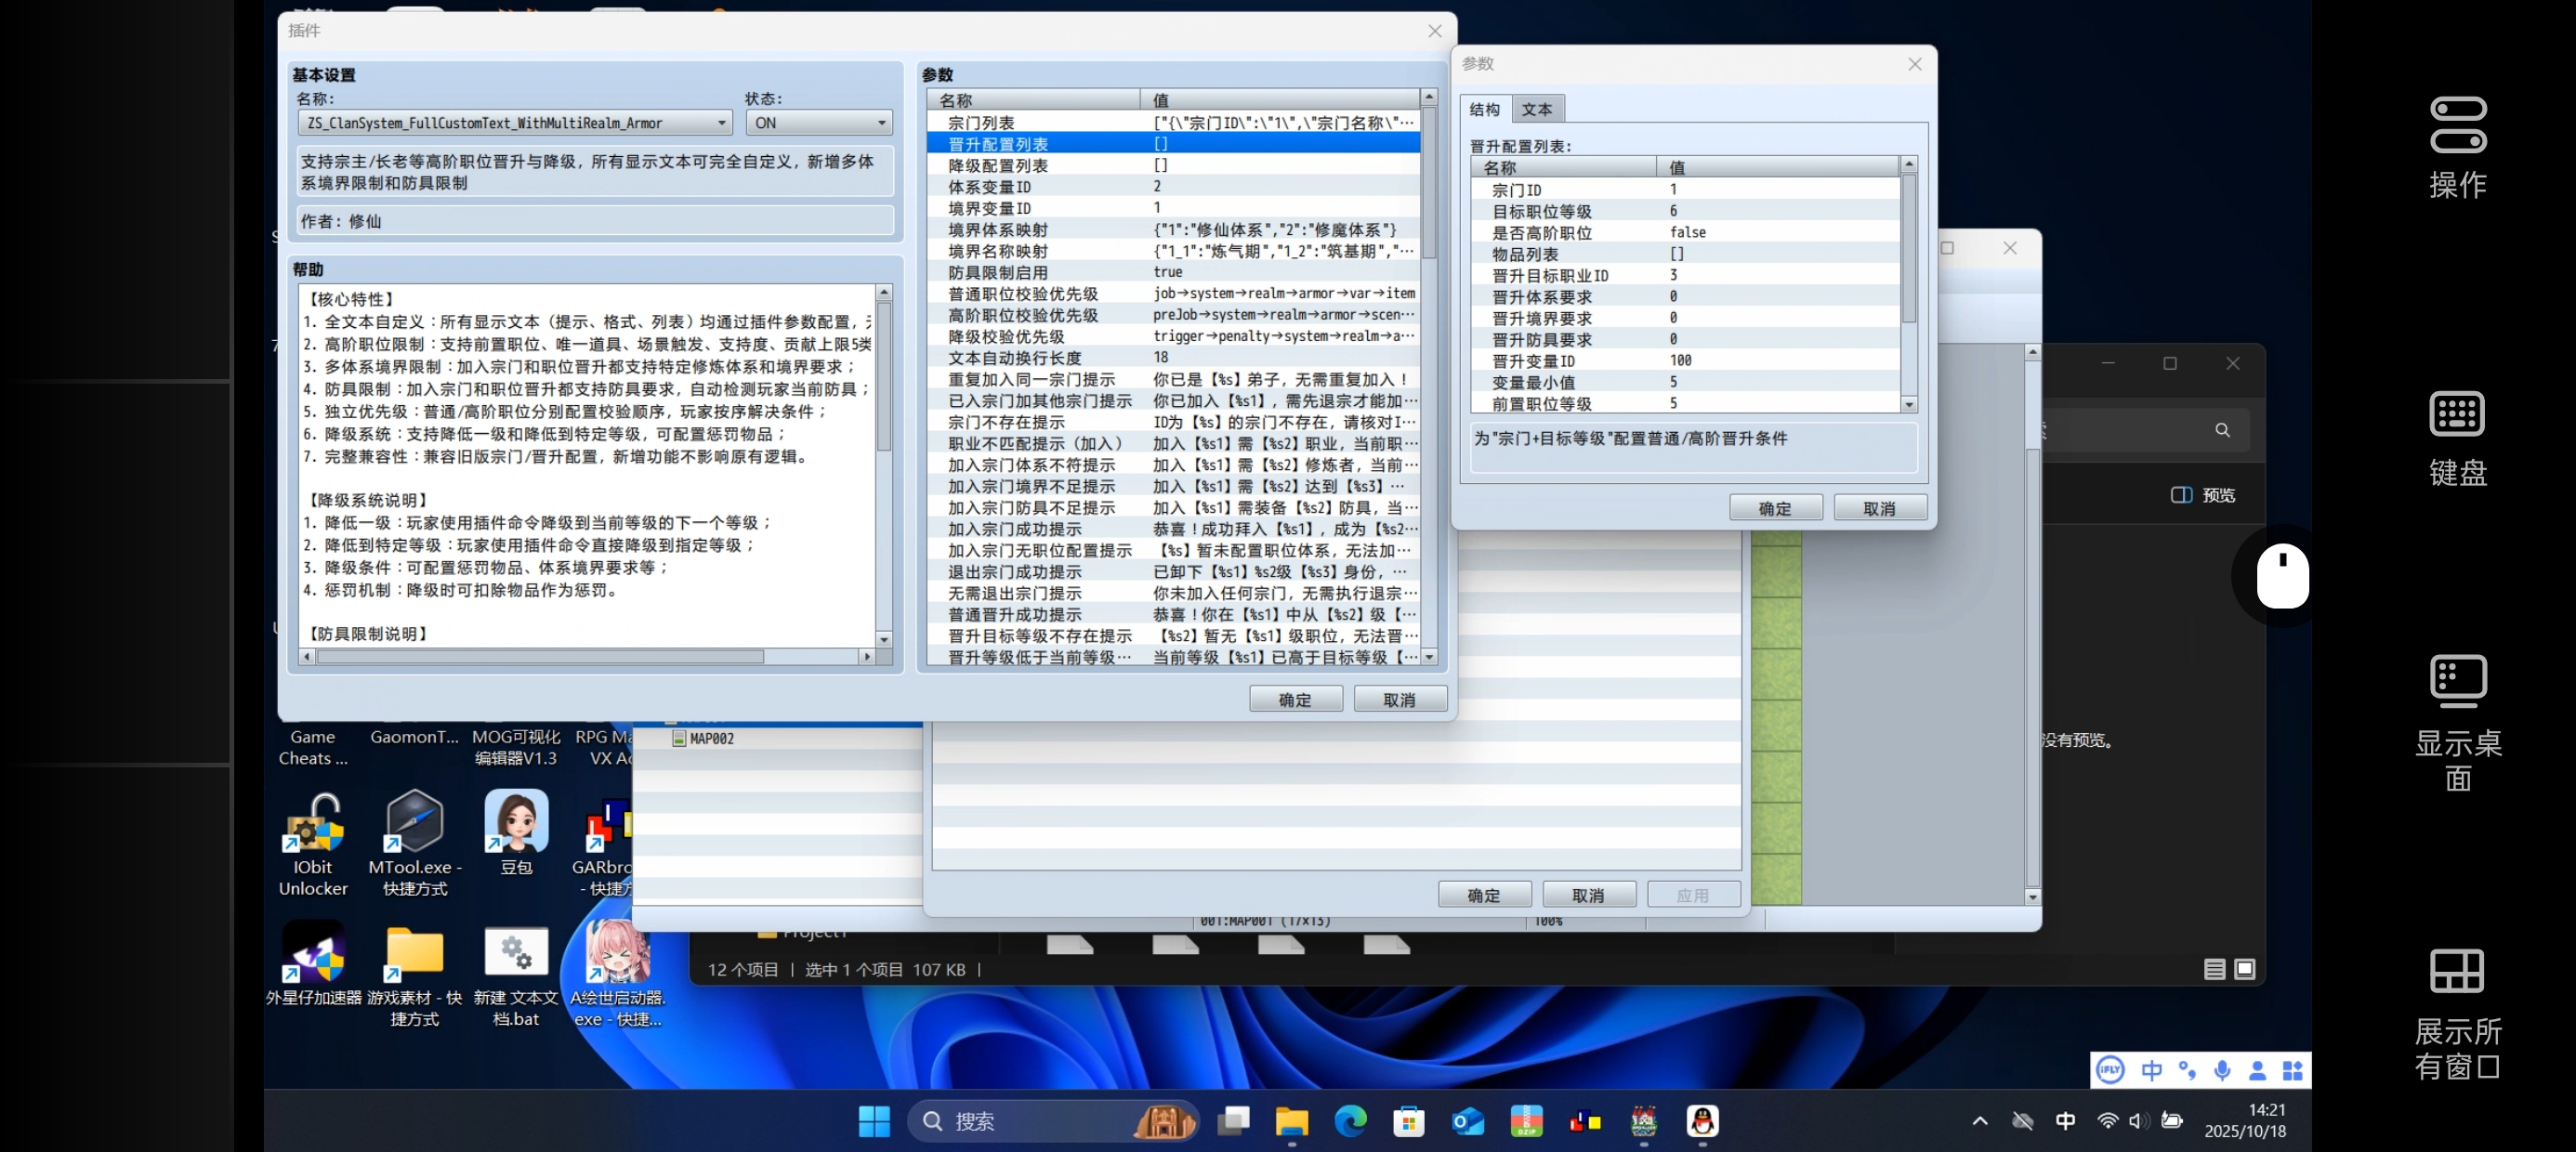Viewport: 2576px width, 1152px height.
Task: Click iFLY input method microphone icon
Action: click(2222, 1070)
